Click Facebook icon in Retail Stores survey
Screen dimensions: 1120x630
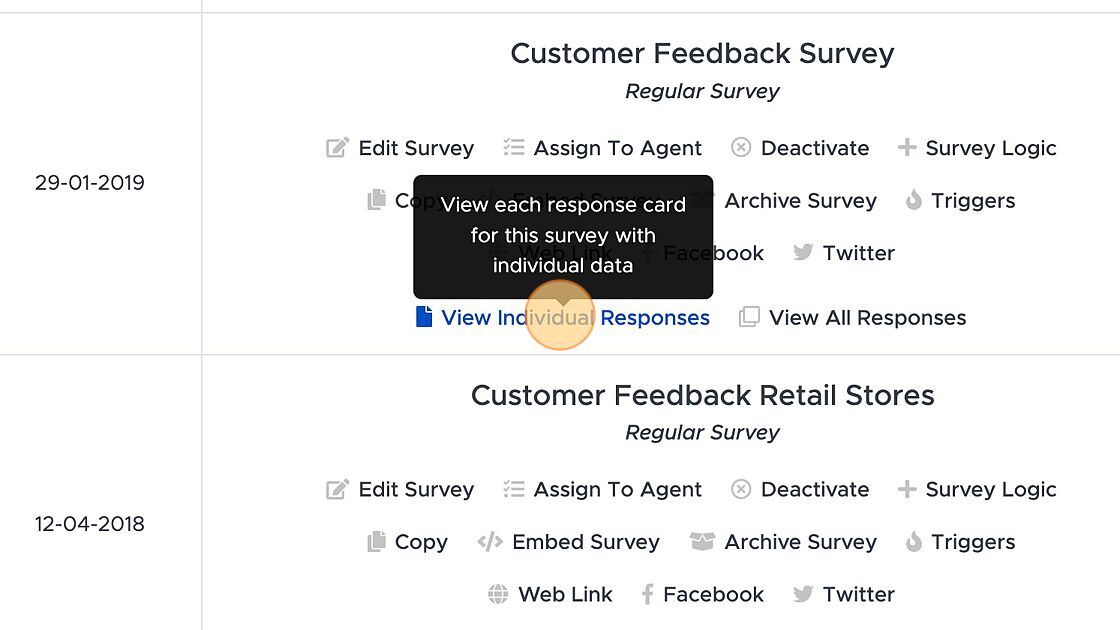[x=647, y=594]
